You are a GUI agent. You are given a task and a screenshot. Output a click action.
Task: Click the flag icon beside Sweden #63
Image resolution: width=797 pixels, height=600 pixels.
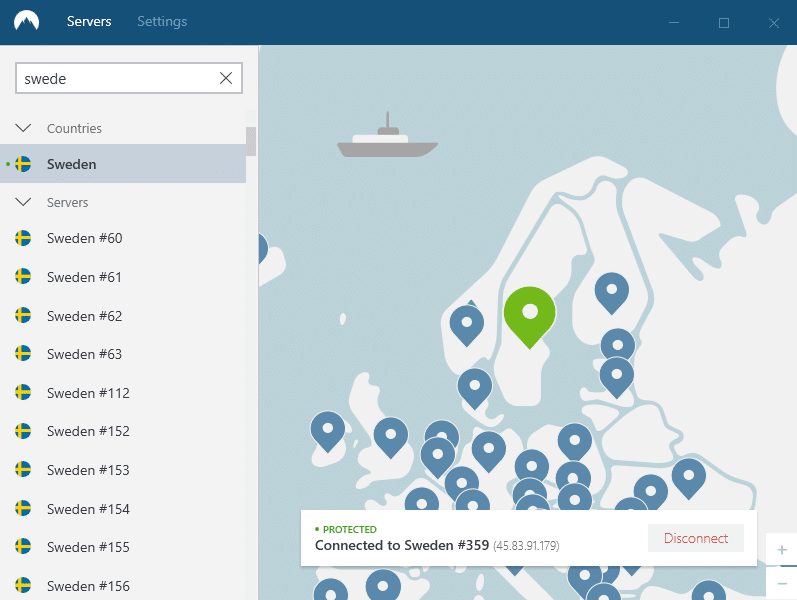[x=23, y=354]
